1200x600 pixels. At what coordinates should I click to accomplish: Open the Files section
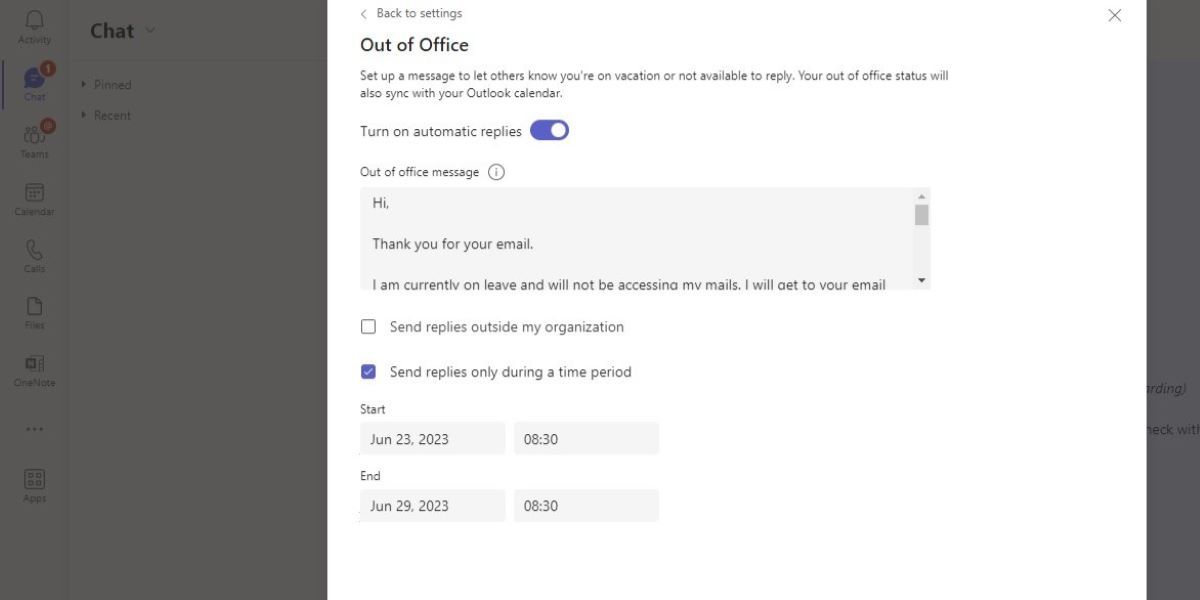pos(34,310)
